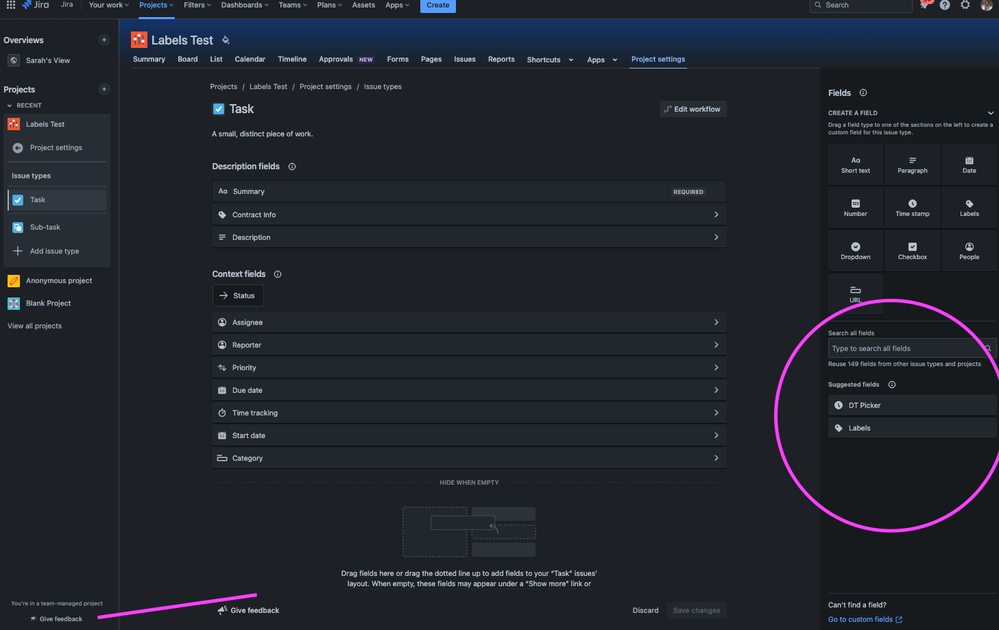Image resolution: width=999 pixels, height=630 pixels.
Task: Click the top Search box
Action: [861, 5]
